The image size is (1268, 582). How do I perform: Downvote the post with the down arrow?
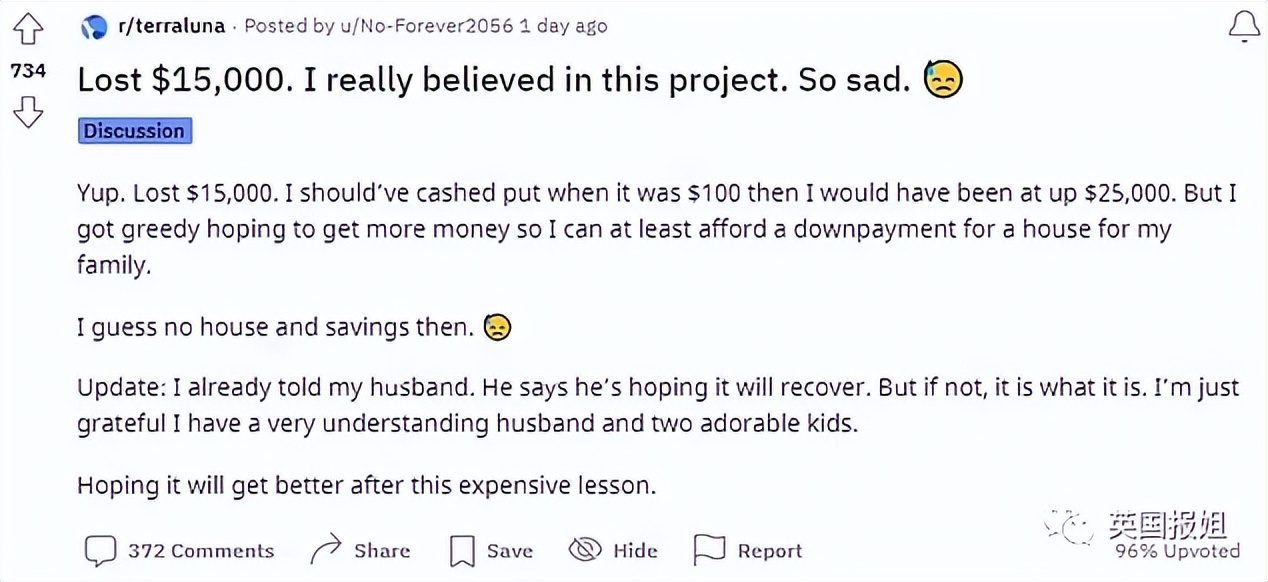(x=28, y=111)
